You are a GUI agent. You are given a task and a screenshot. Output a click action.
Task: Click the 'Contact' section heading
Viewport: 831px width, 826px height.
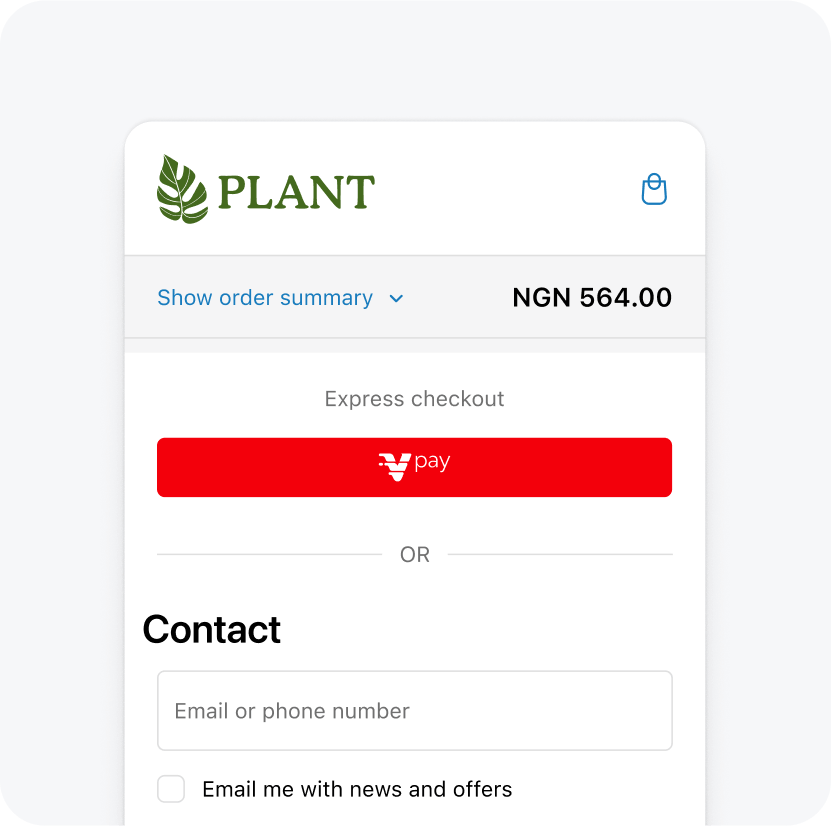pyautogui.click(x=212, y=630)
